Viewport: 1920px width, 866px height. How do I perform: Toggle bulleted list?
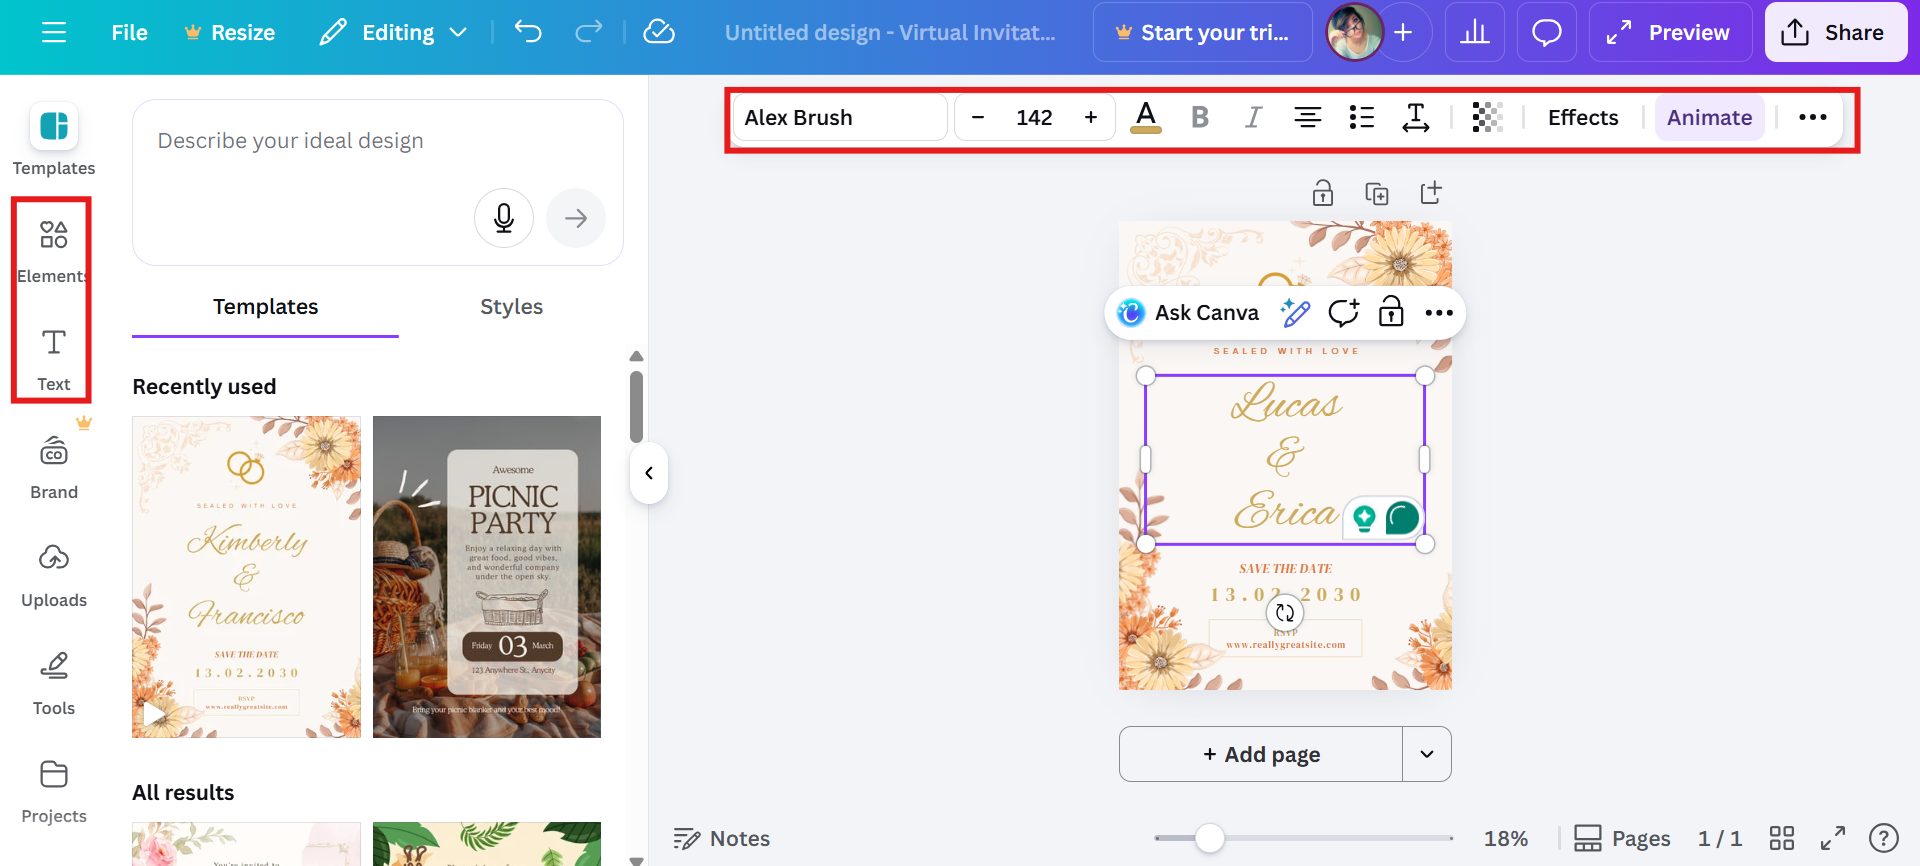click(x=1361, y=118)
